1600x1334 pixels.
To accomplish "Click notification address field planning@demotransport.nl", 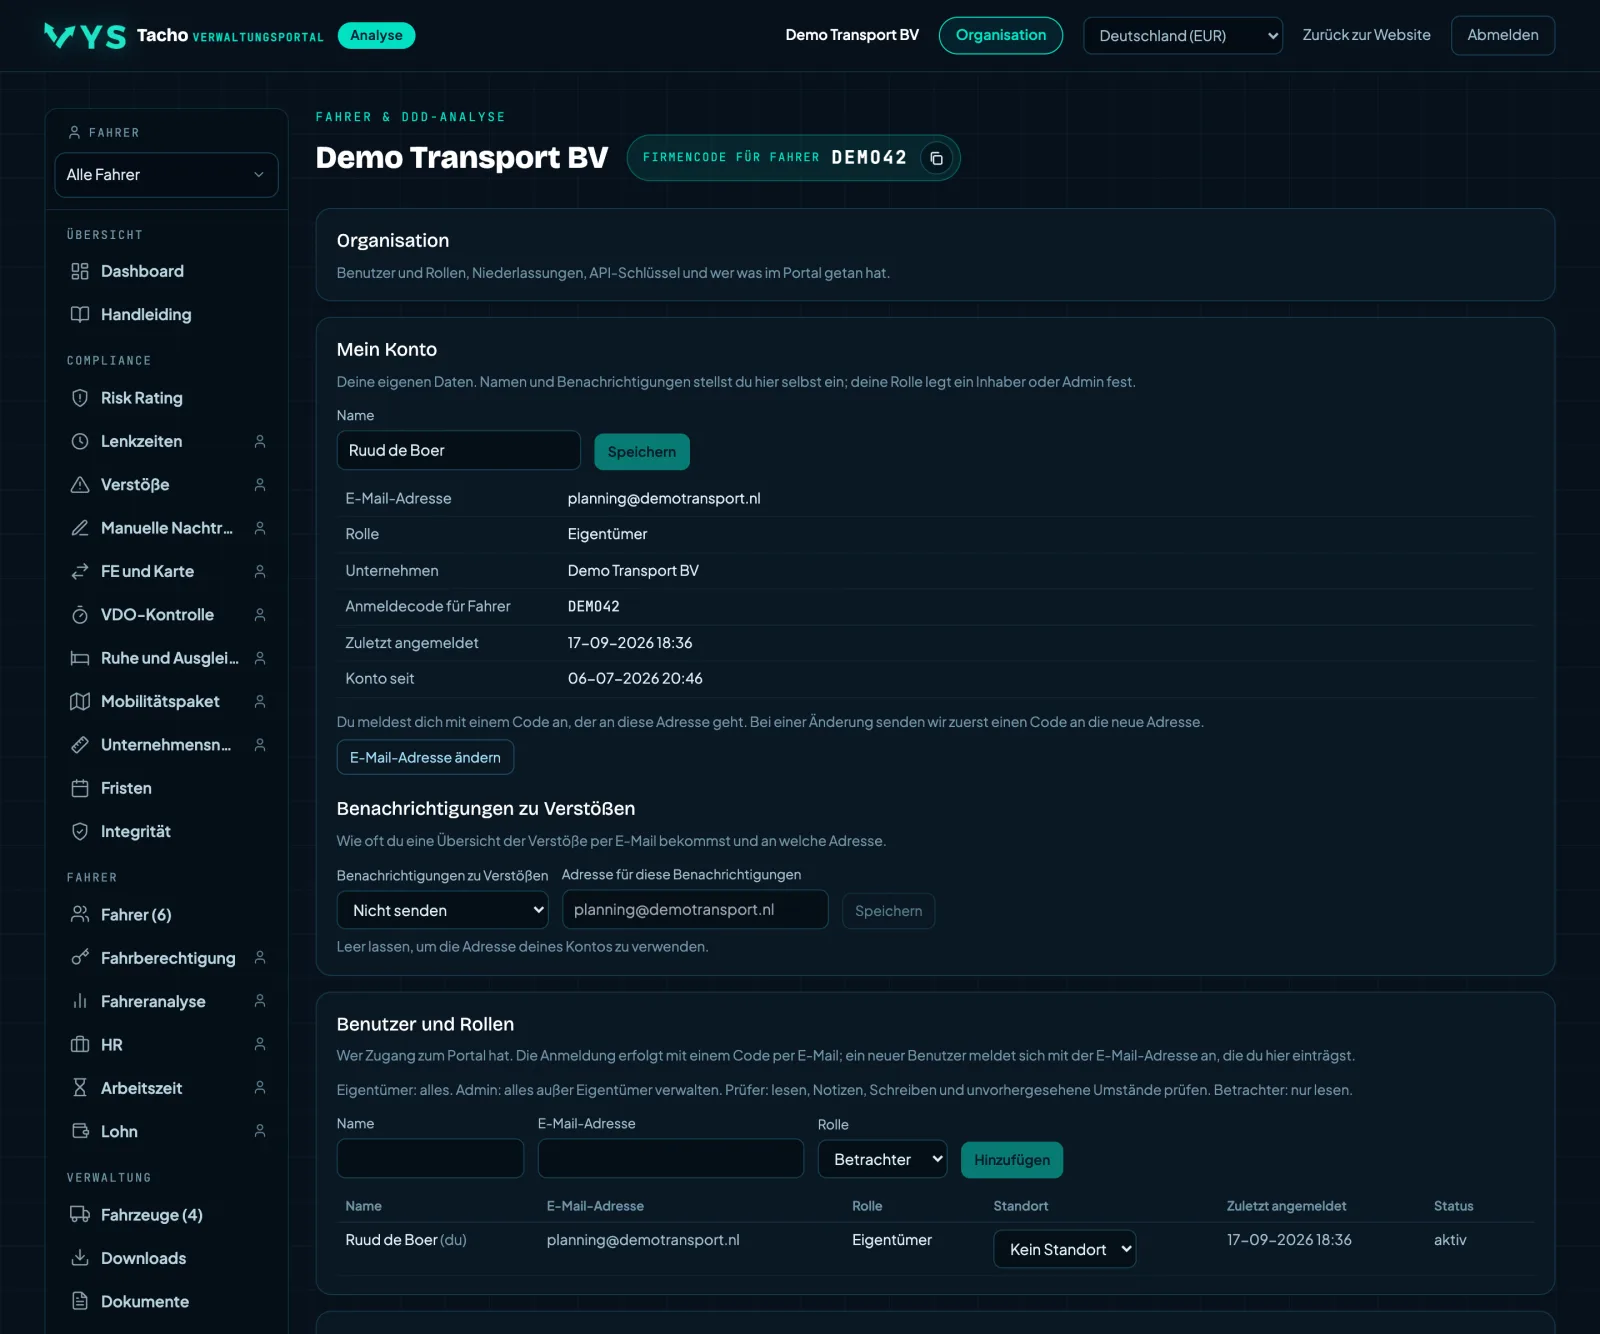I will click(695, 910).
